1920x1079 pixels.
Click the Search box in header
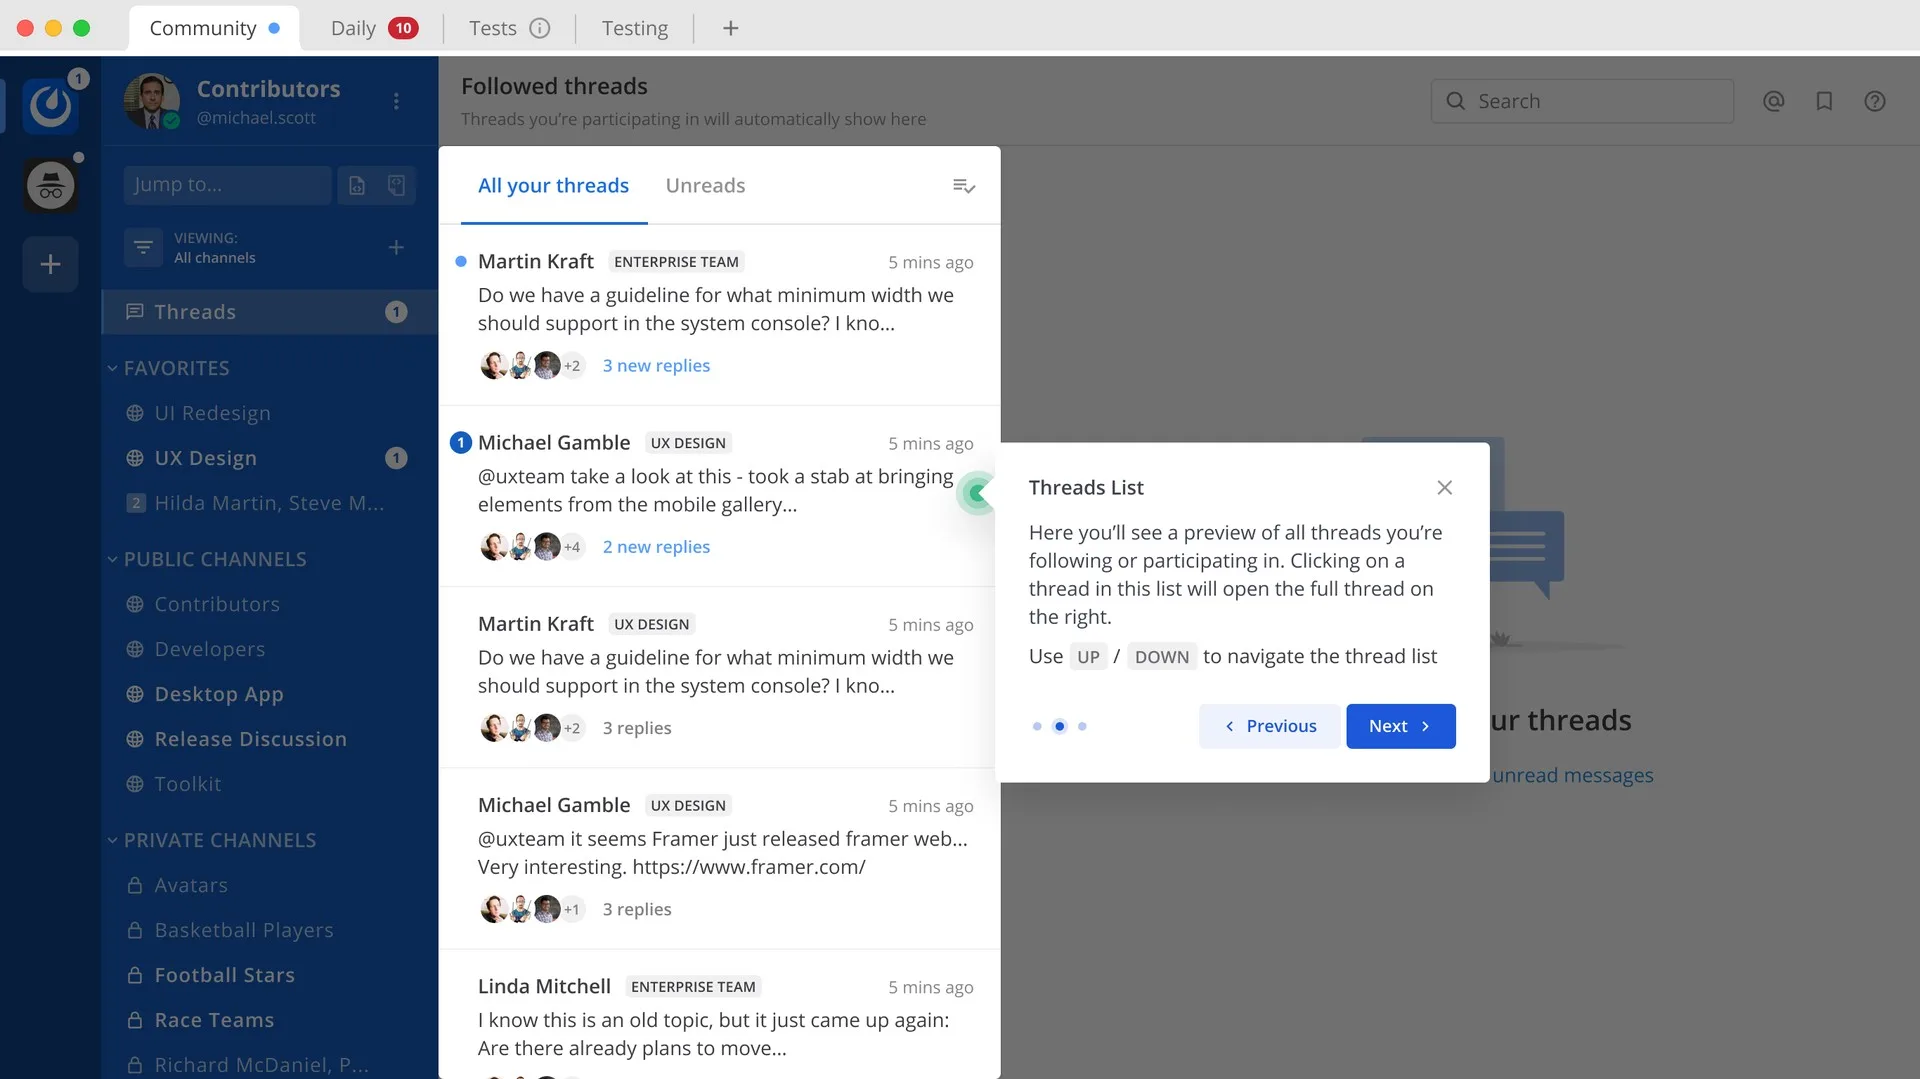pyautogui.click(x=1582, y=101)
